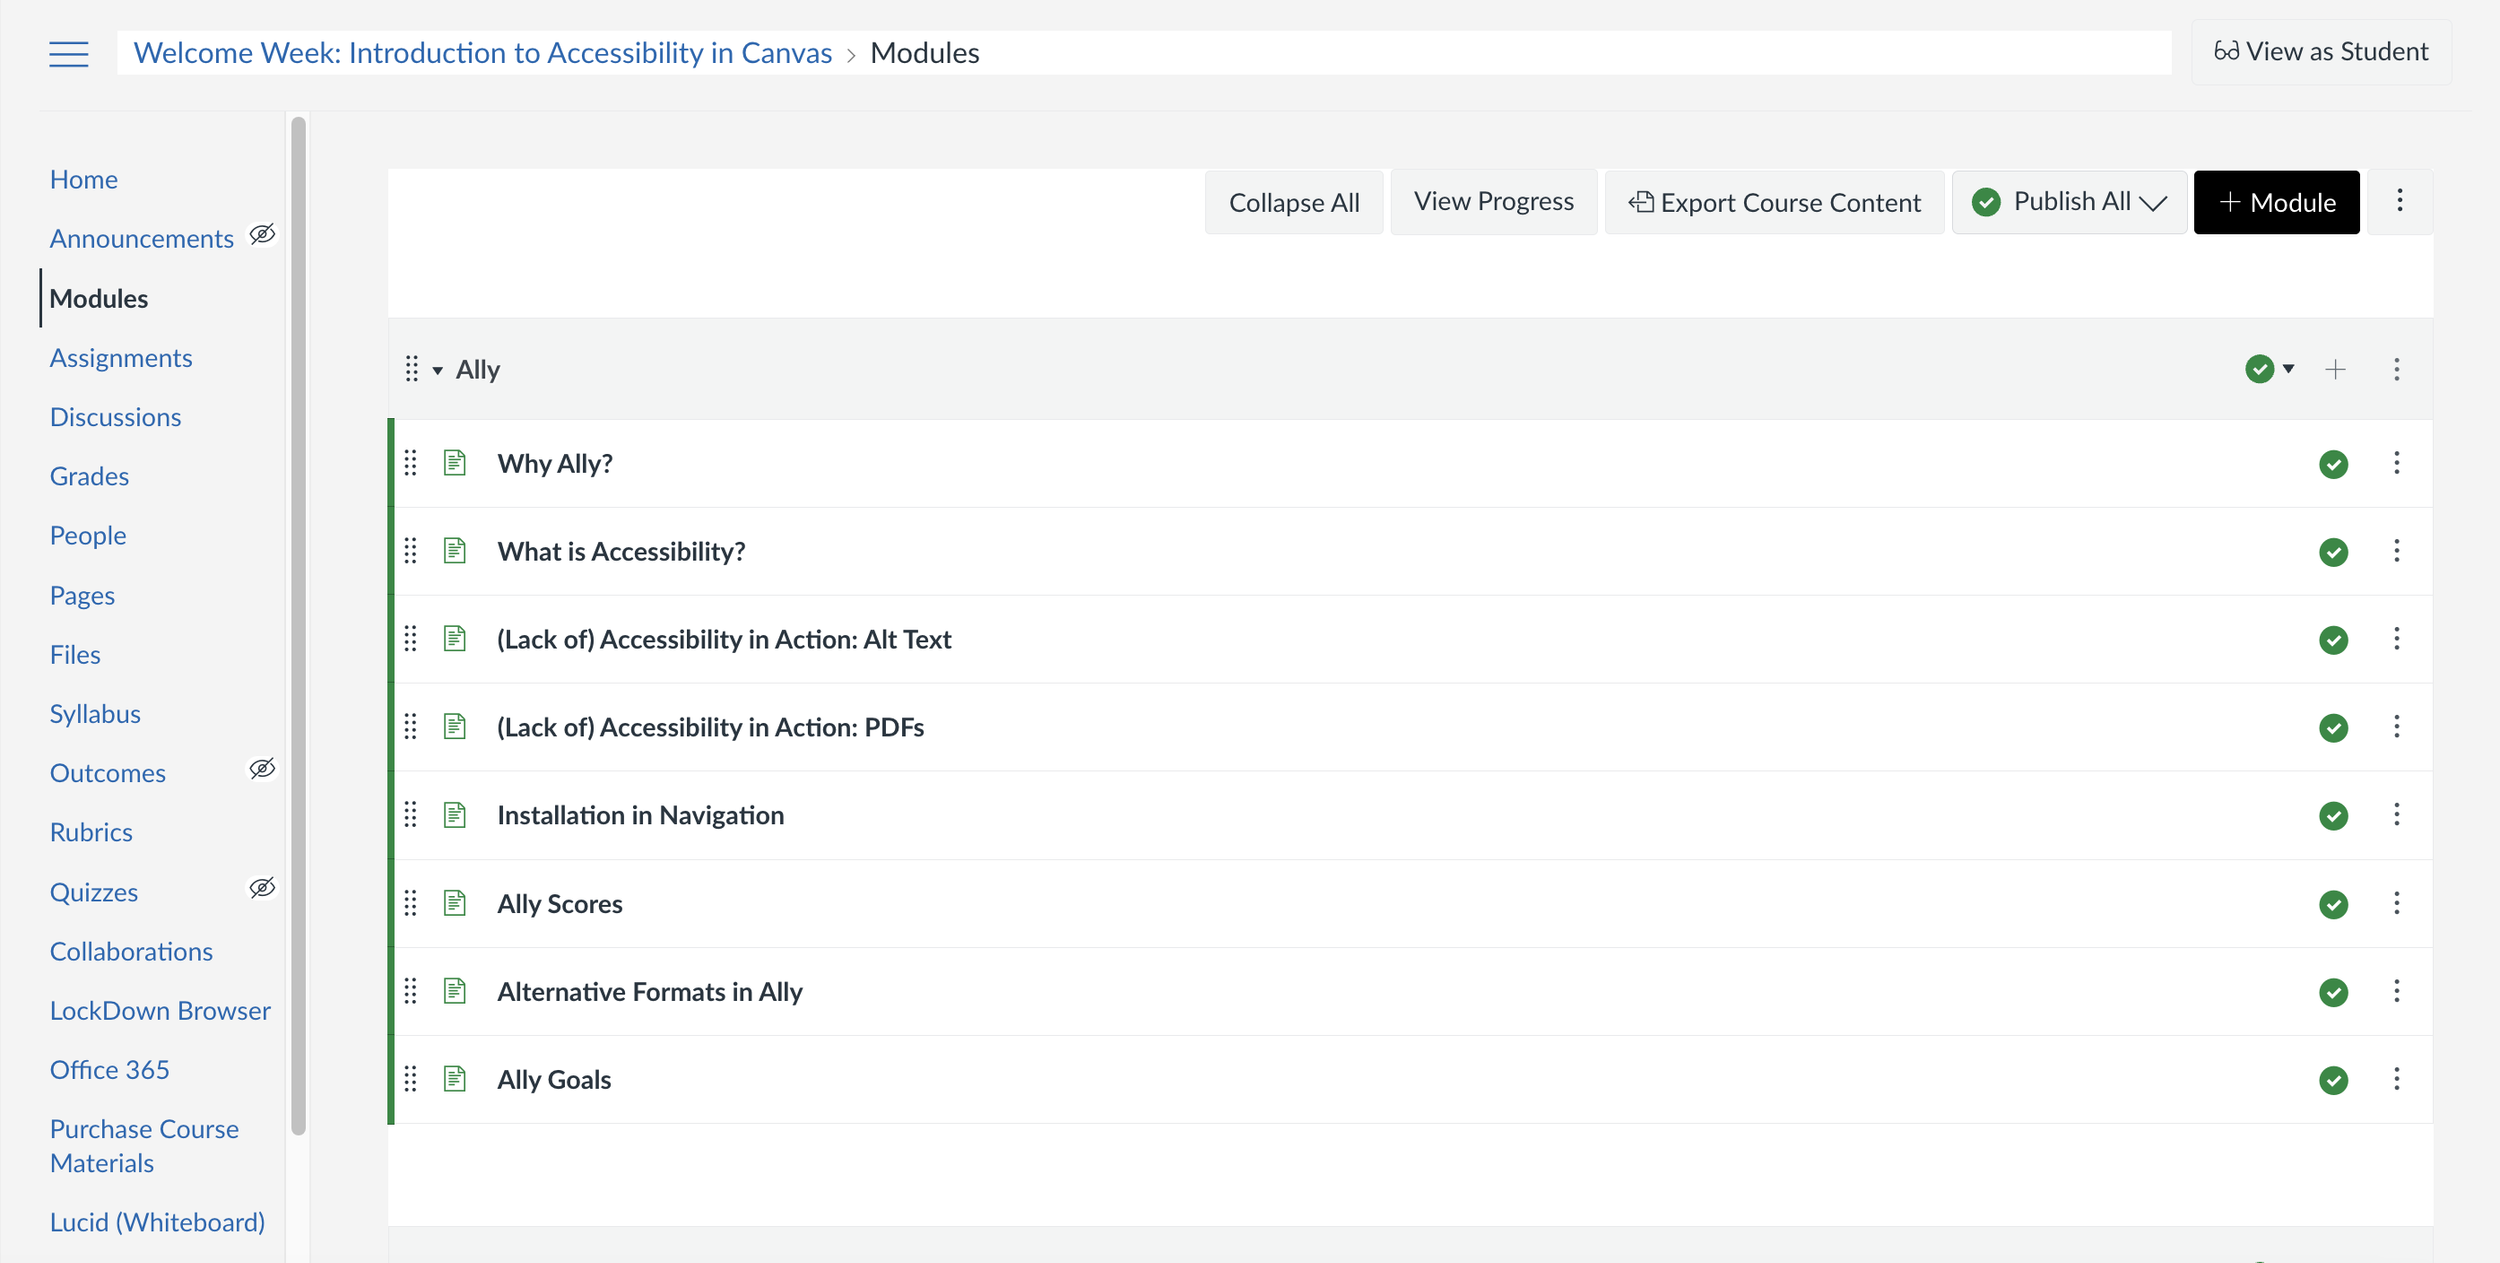Open Ally module header options kebab
Viewport: 2500px width, 1263px height.
2397,370
